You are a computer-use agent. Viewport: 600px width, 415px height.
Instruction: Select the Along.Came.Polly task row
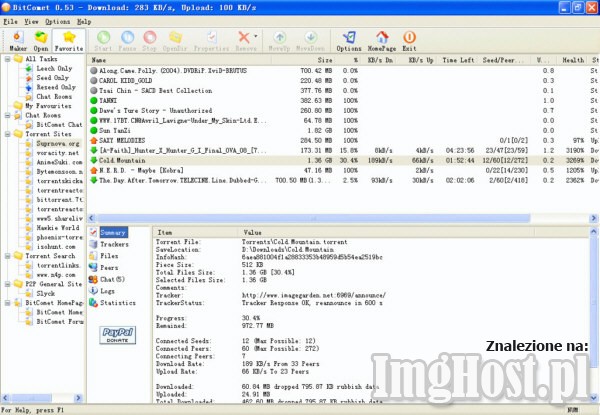pyautogui.click(x=344, y=71)
